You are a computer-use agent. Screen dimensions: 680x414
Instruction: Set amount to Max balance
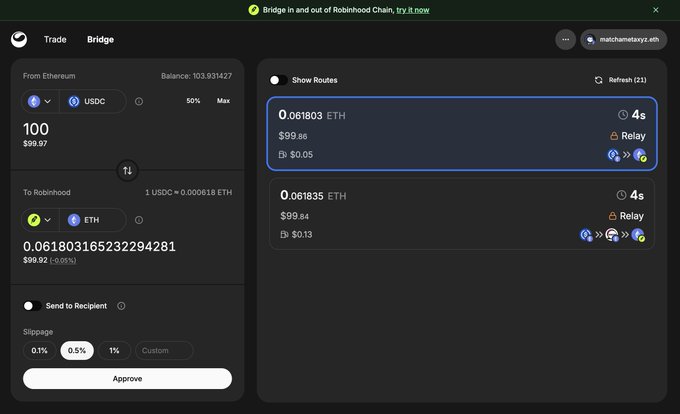(x=223, y=101)
